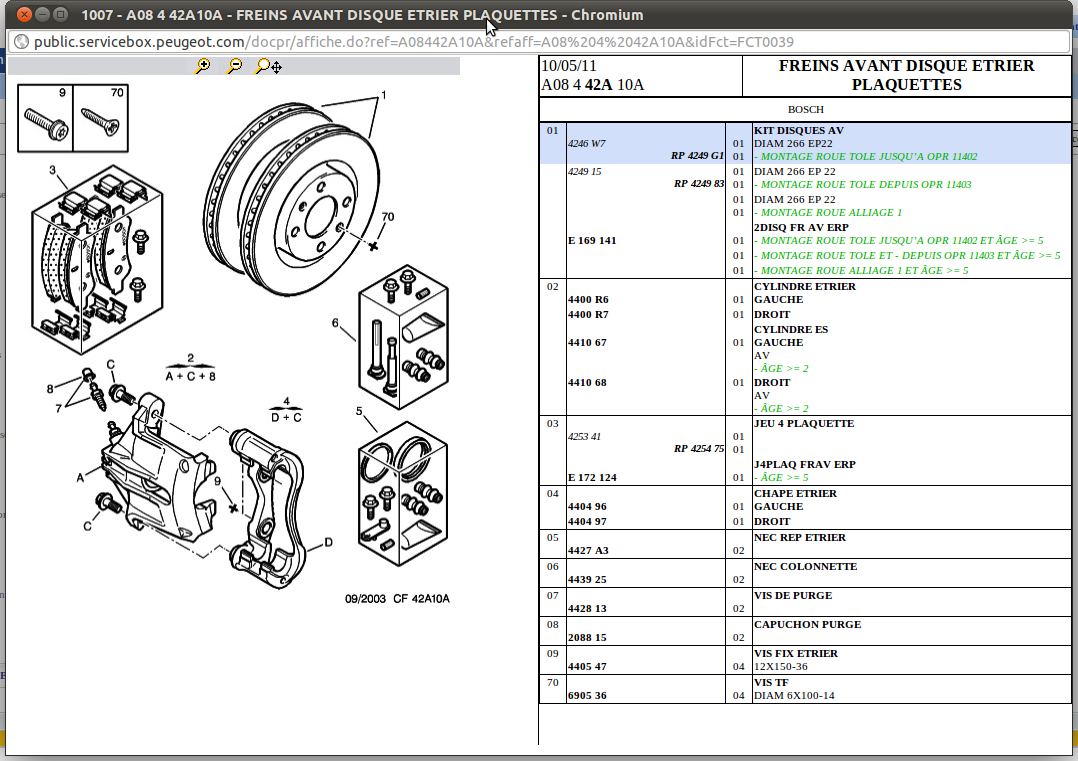Screen dimensions: 1078x761
Task: Click the VIS DE PURGE row label
Action: pos(793,595)
